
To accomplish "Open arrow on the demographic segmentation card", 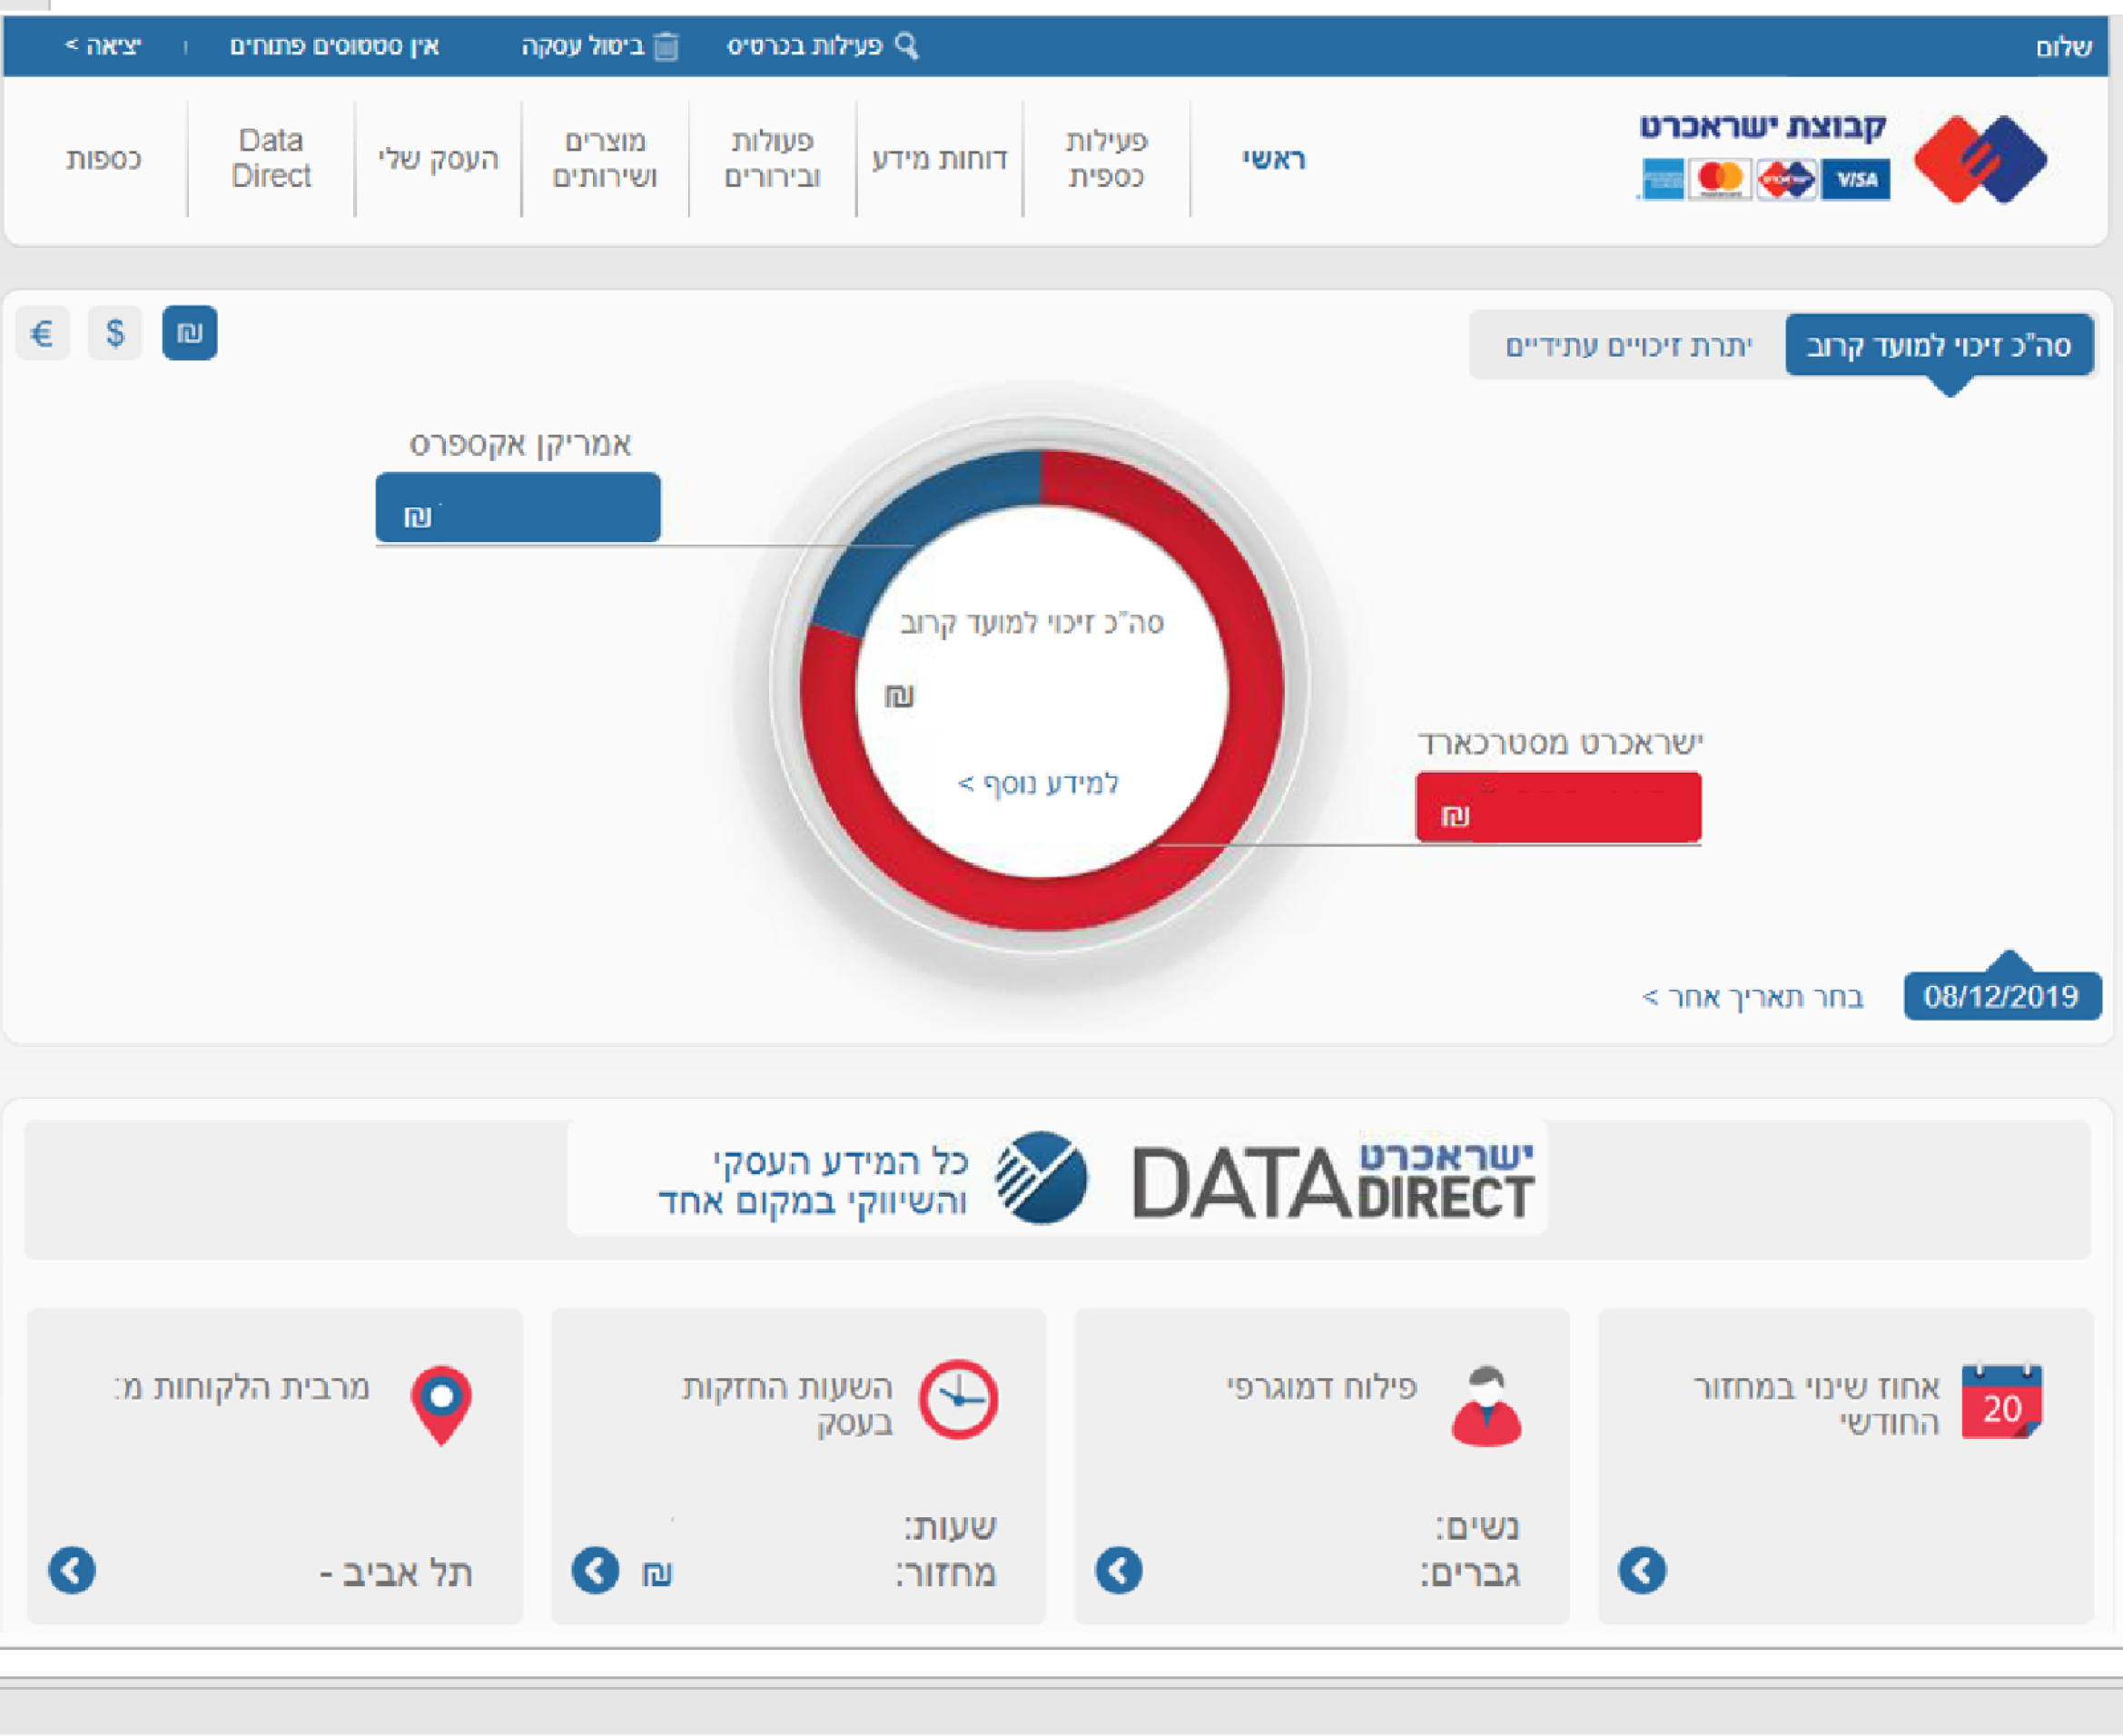I will [x=1119, y=1570].
